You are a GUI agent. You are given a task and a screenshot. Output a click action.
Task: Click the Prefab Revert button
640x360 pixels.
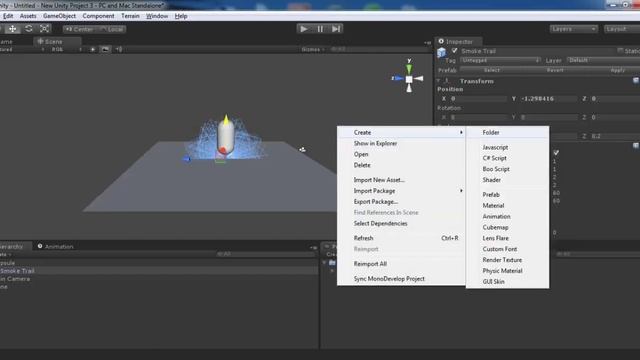click(555, 70)
